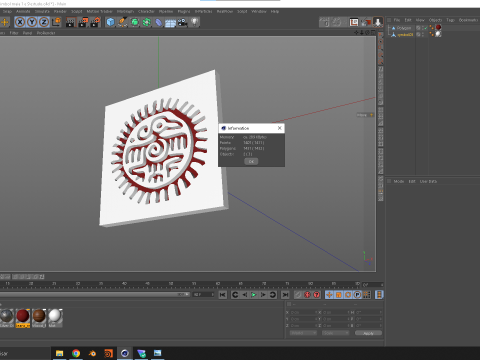Go to previous key button

[x=235, y=295]
